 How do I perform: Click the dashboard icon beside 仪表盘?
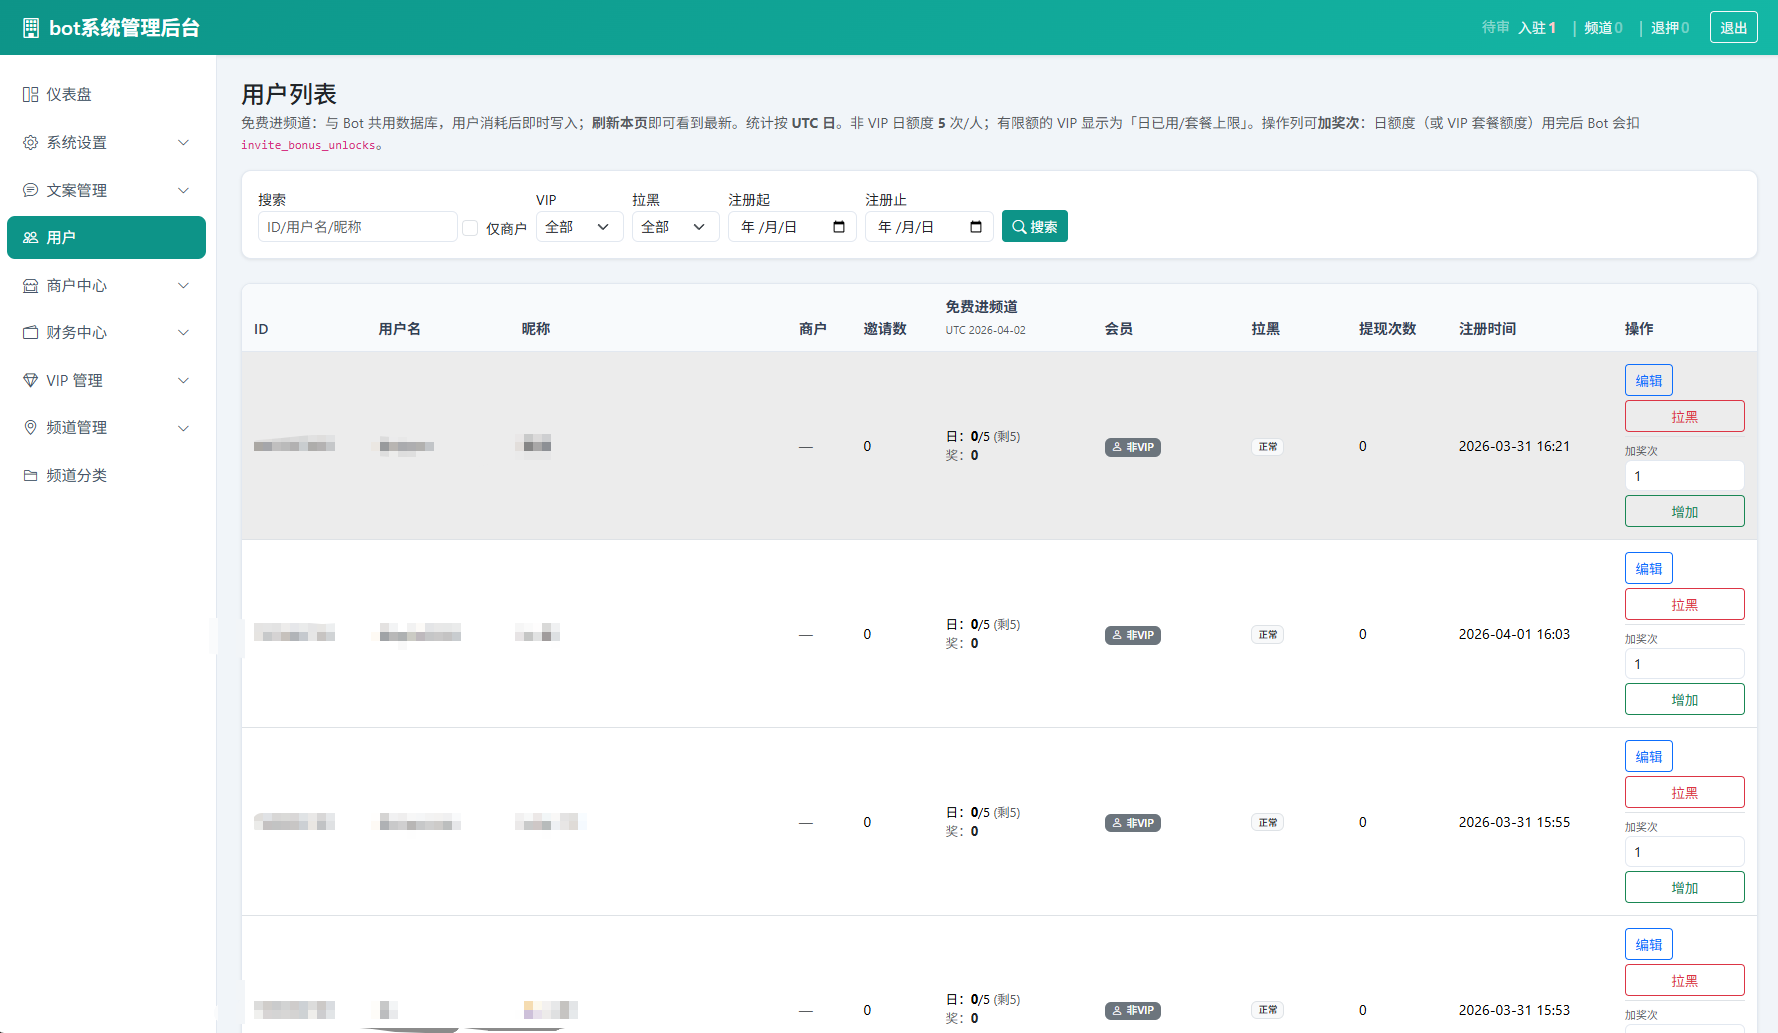tap(30, 95)
